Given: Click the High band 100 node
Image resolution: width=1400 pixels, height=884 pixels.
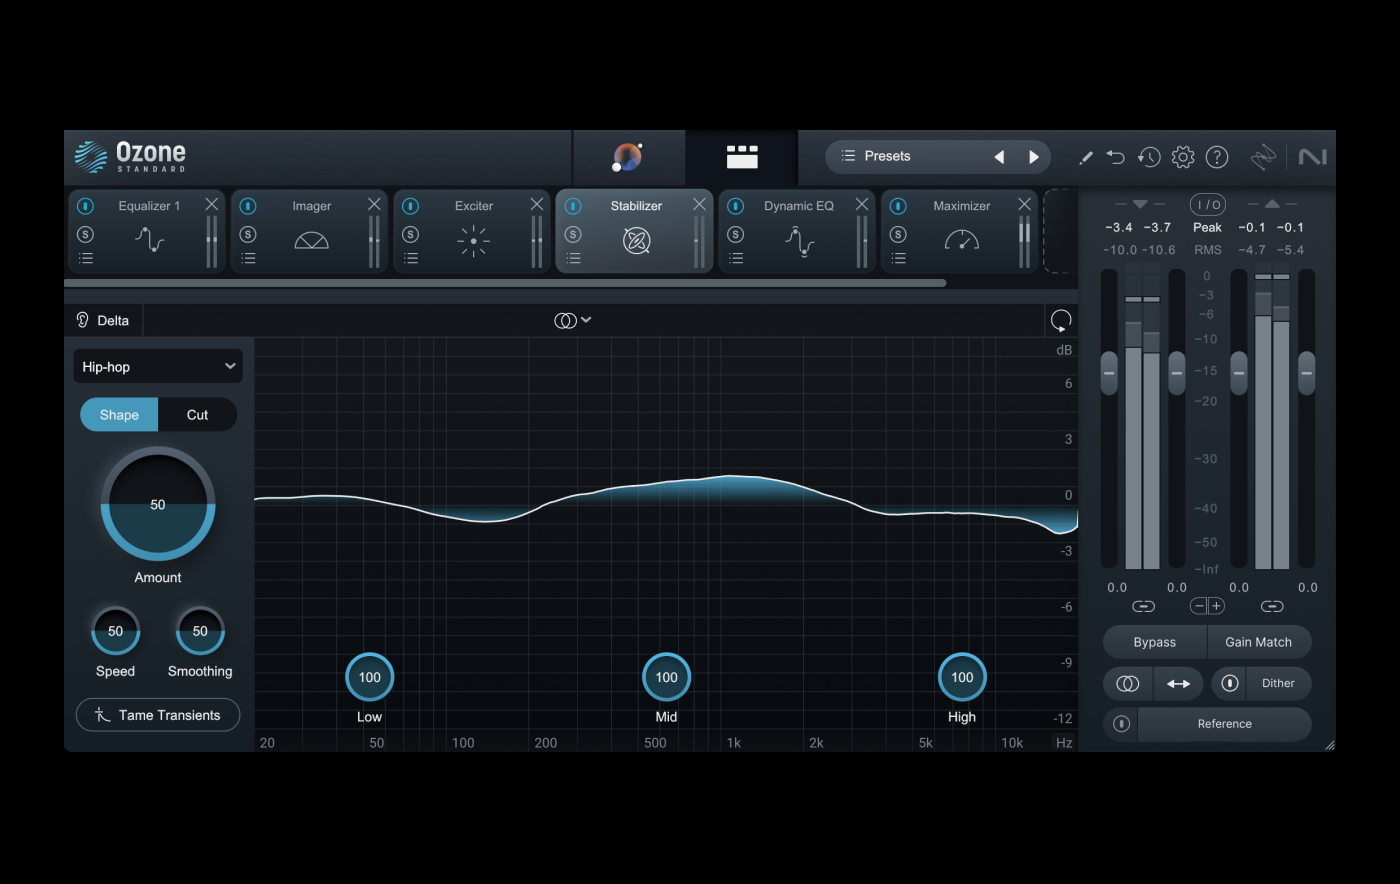Looking at the screenshot, I should click(962, 677).
